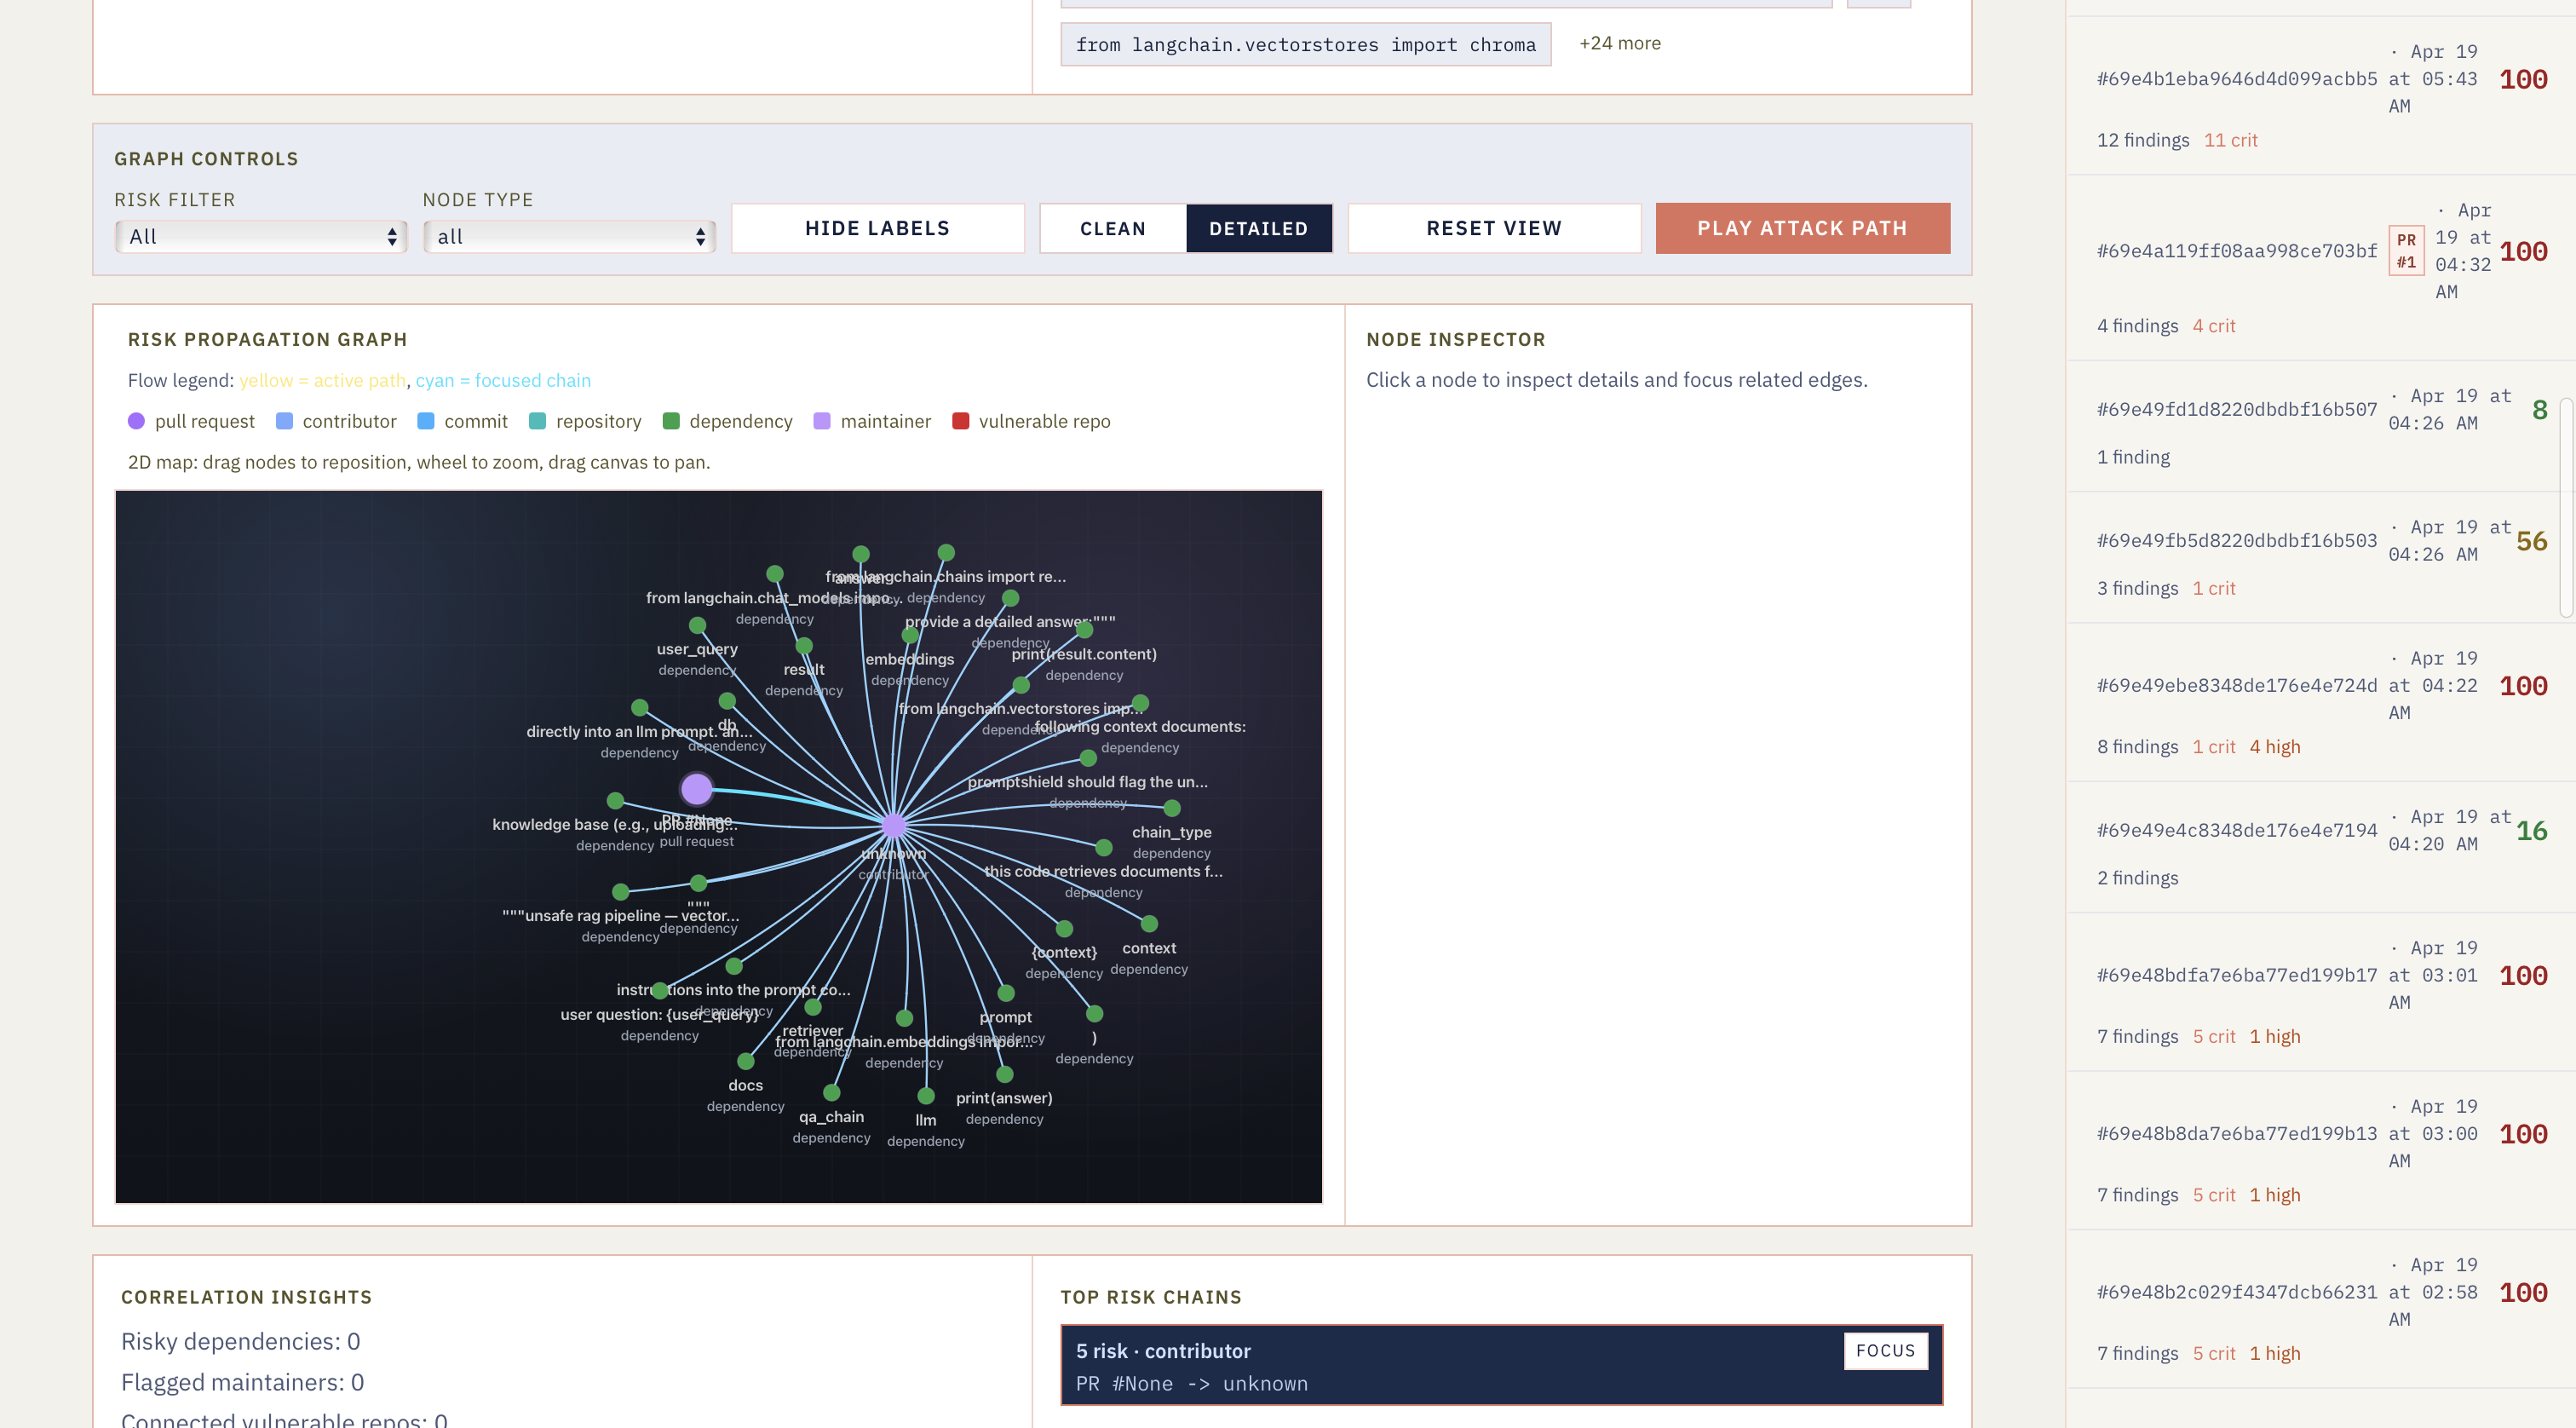Click the central contributor hub node
The width and height of the screenshot is (2576, 1428).
(x=893, y=825)
